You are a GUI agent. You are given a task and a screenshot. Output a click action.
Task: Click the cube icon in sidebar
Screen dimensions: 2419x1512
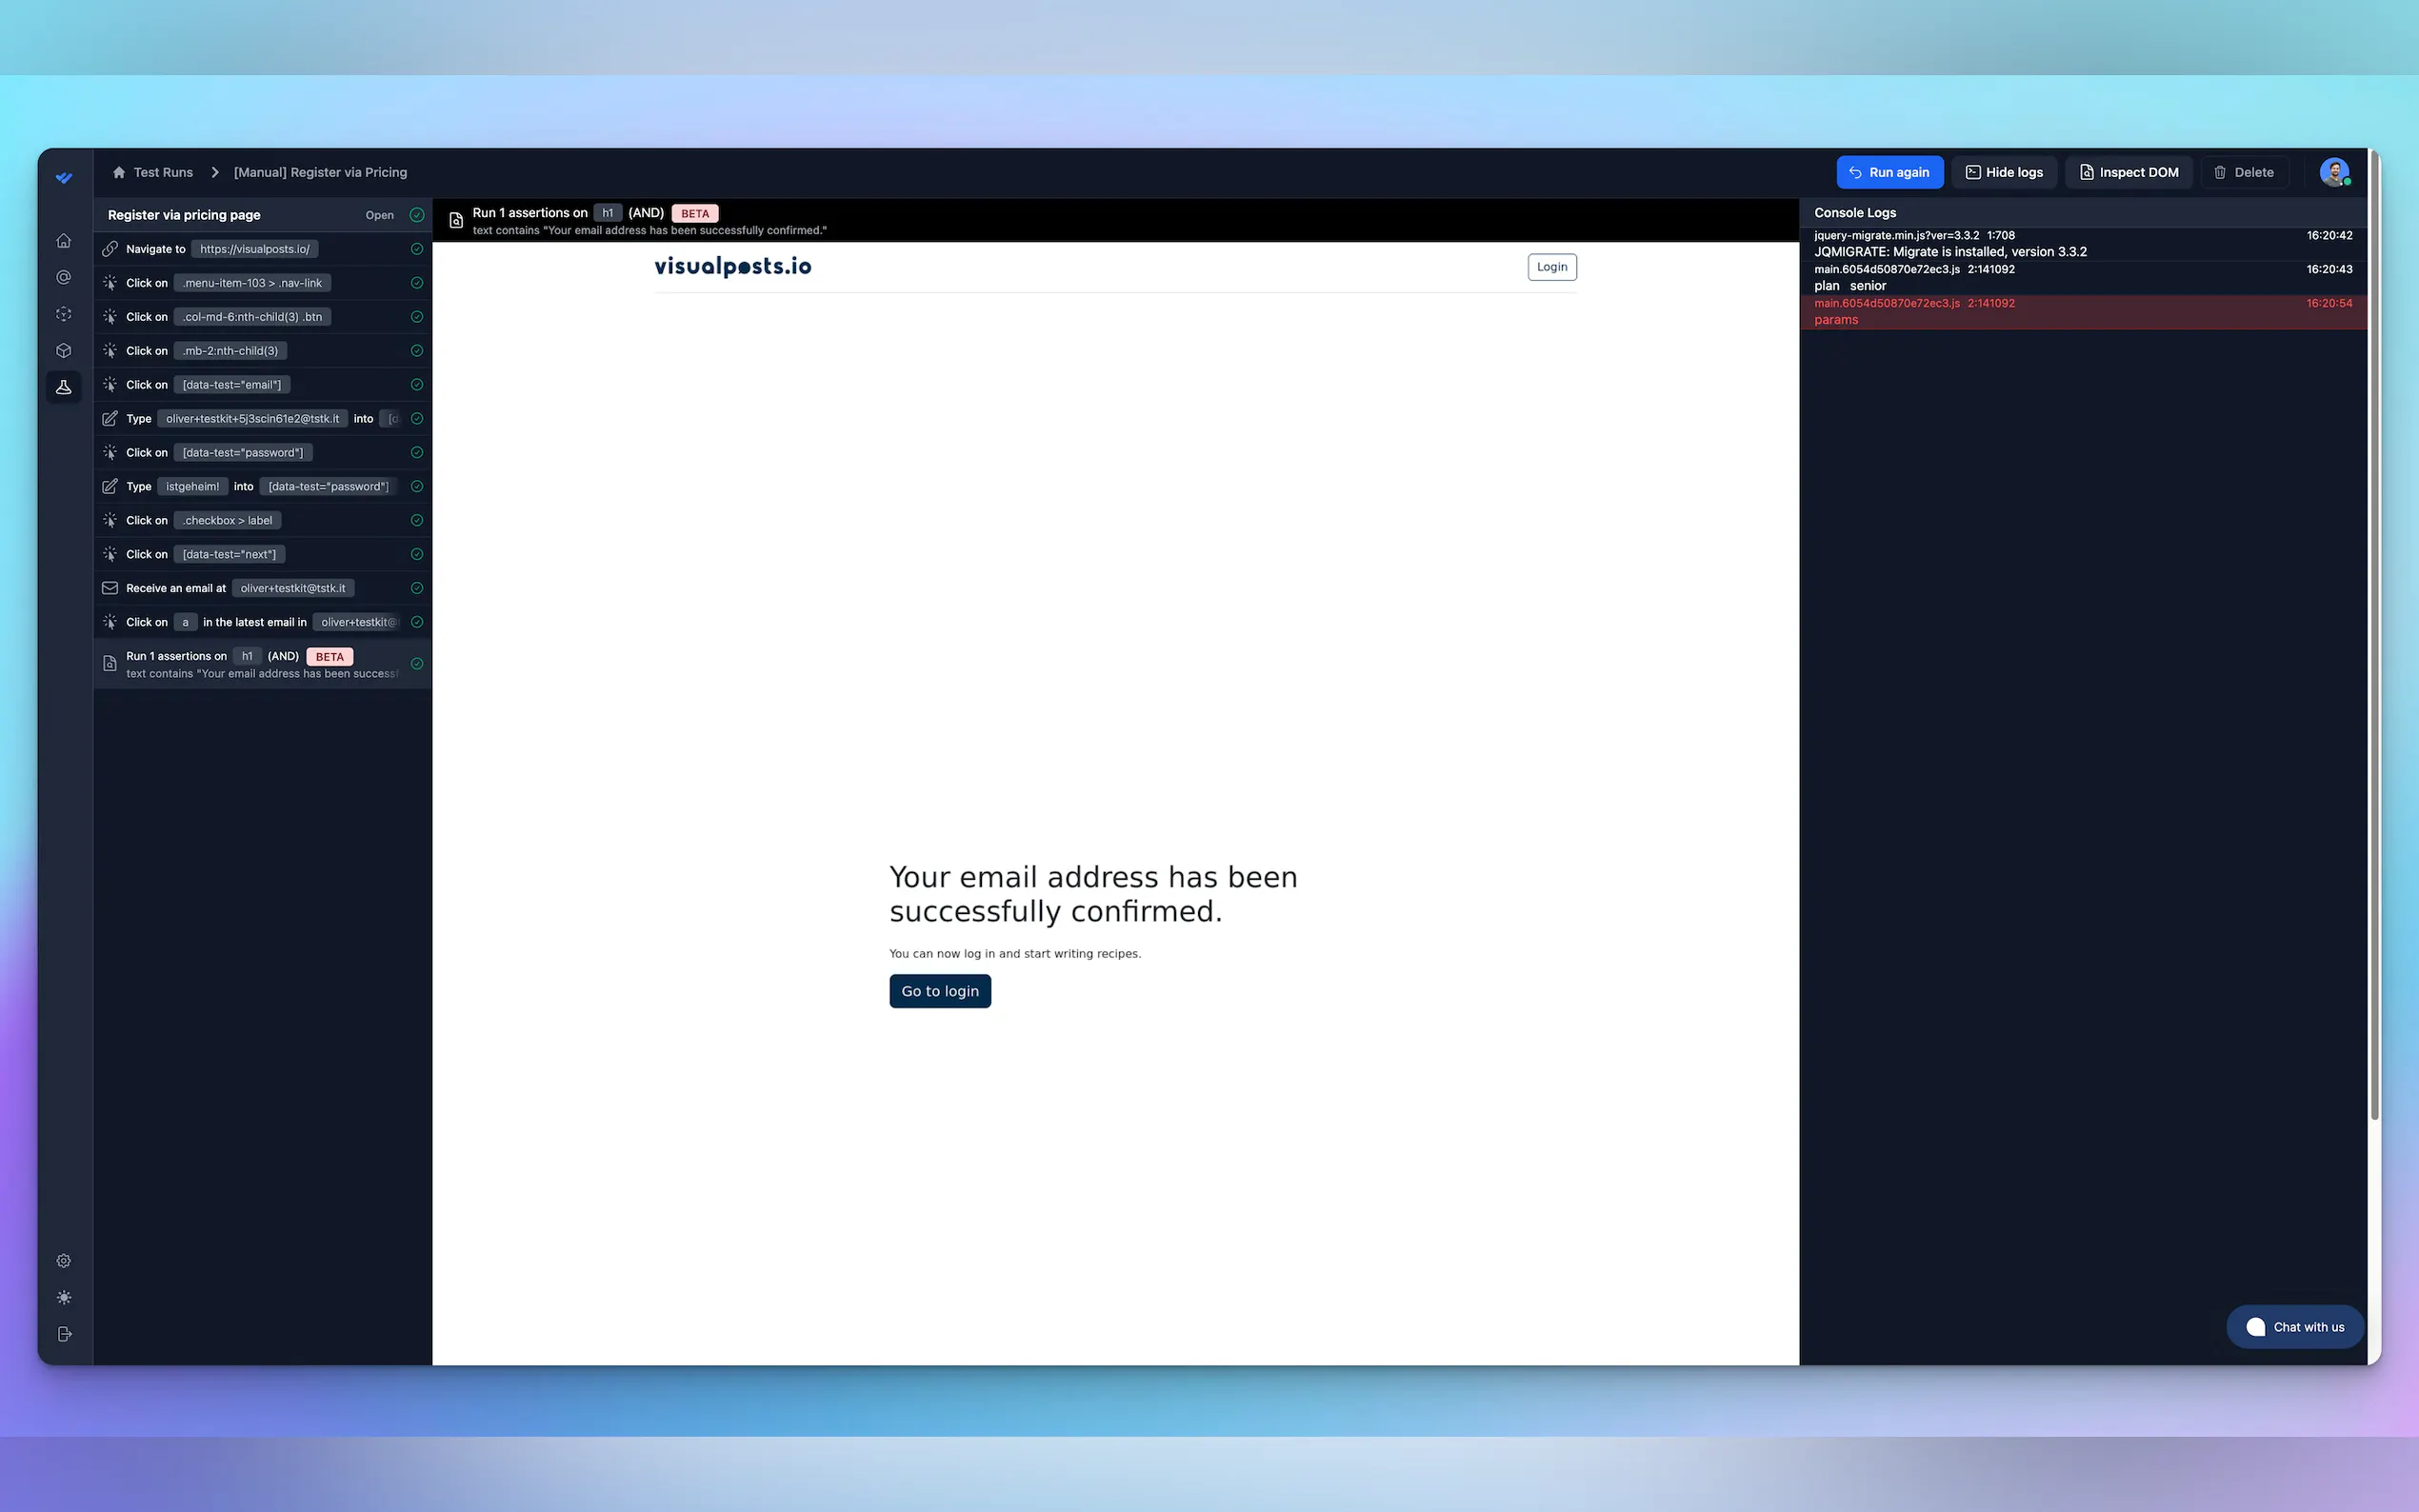[64, 351]
